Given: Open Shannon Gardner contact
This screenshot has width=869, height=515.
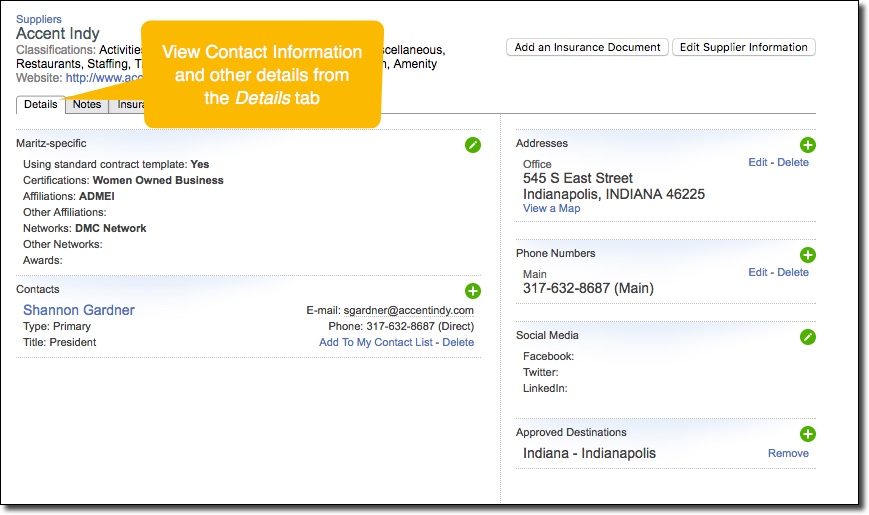Looking at the screenshot, I should pyautogui.click(x=79, y=310).
